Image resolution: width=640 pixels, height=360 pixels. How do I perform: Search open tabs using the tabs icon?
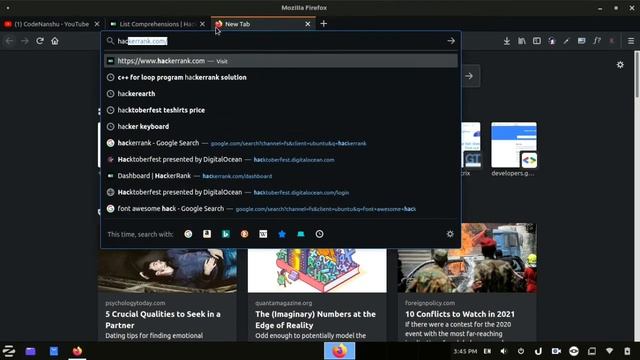(301, 234)
